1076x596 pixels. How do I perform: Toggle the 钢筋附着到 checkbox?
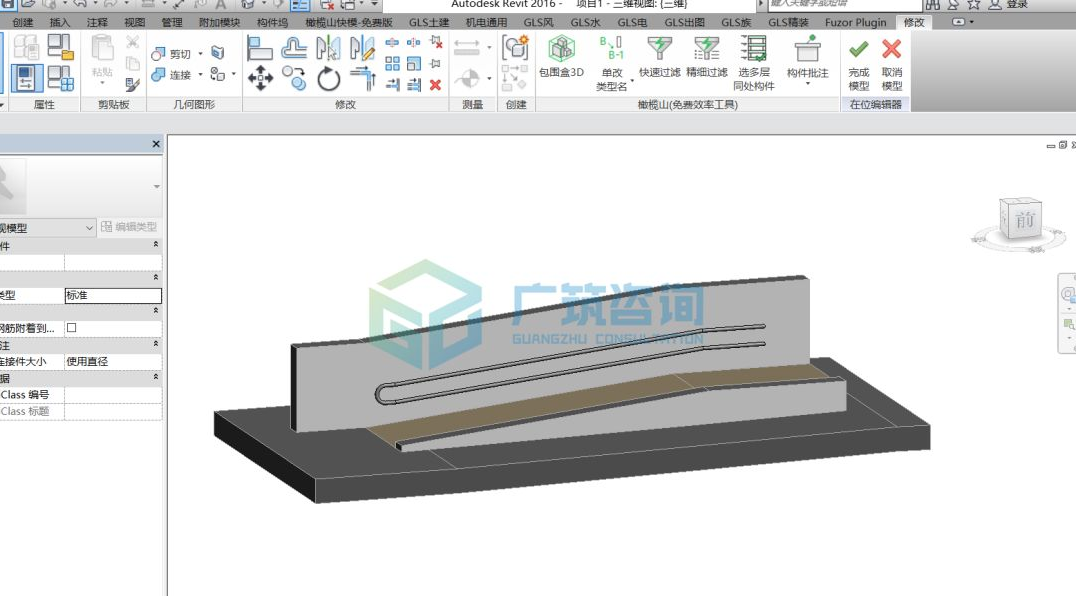coord(71,328)
